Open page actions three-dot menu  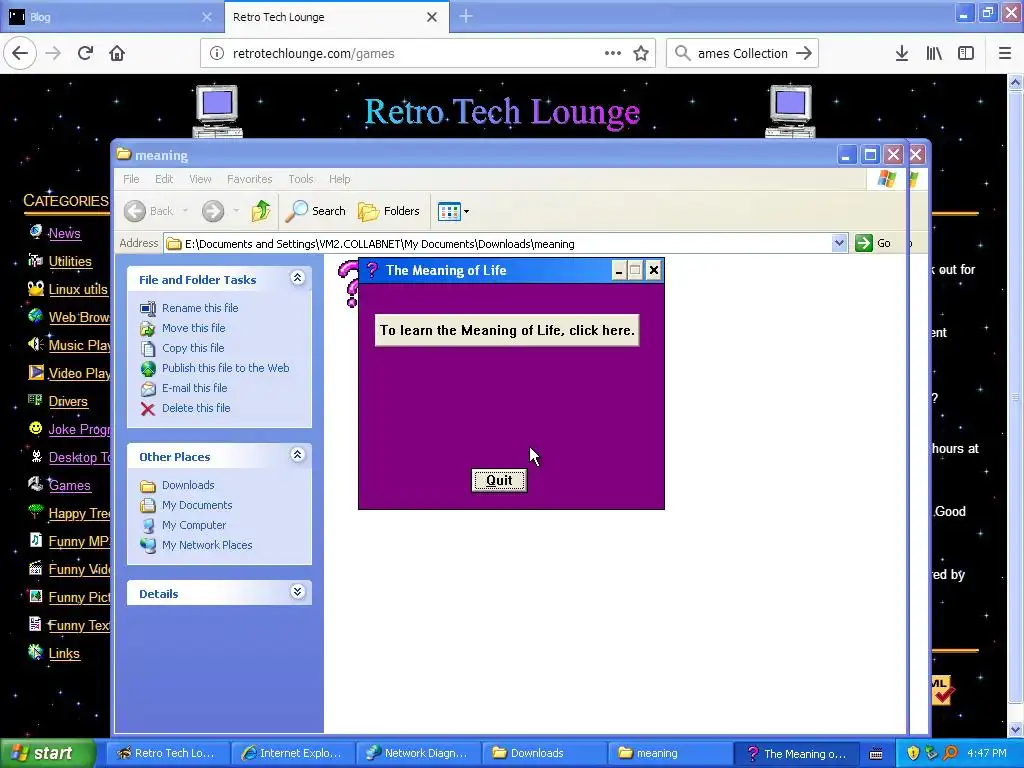click(x=613, y=53)
